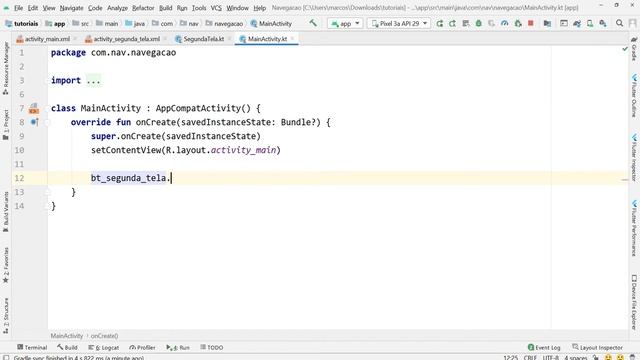Click Attach Debugger to Android Process icon
640x360 pixels.
(x=518, y=24)
